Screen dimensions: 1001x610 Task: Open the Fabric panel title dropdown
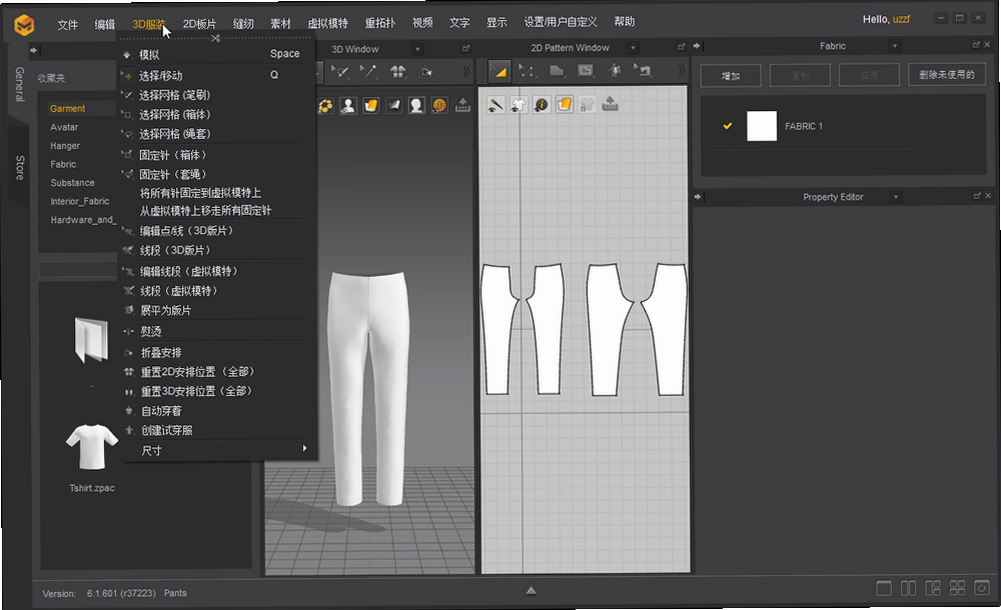[x=894, y=46]
